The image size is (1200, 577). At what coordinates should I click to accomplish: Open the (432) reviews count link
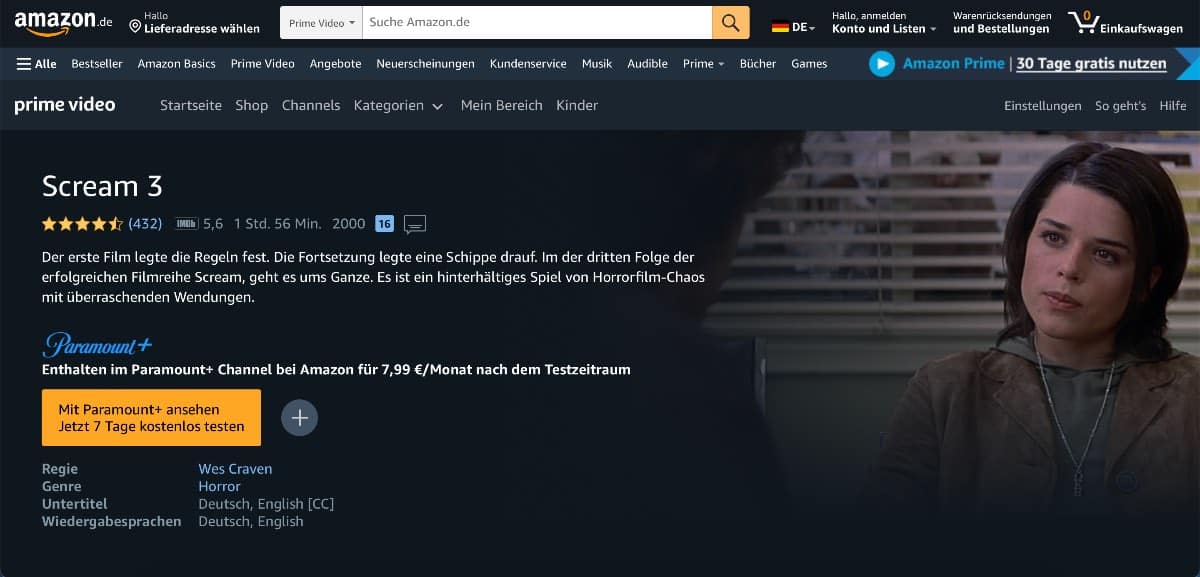[x=145, y=224]
